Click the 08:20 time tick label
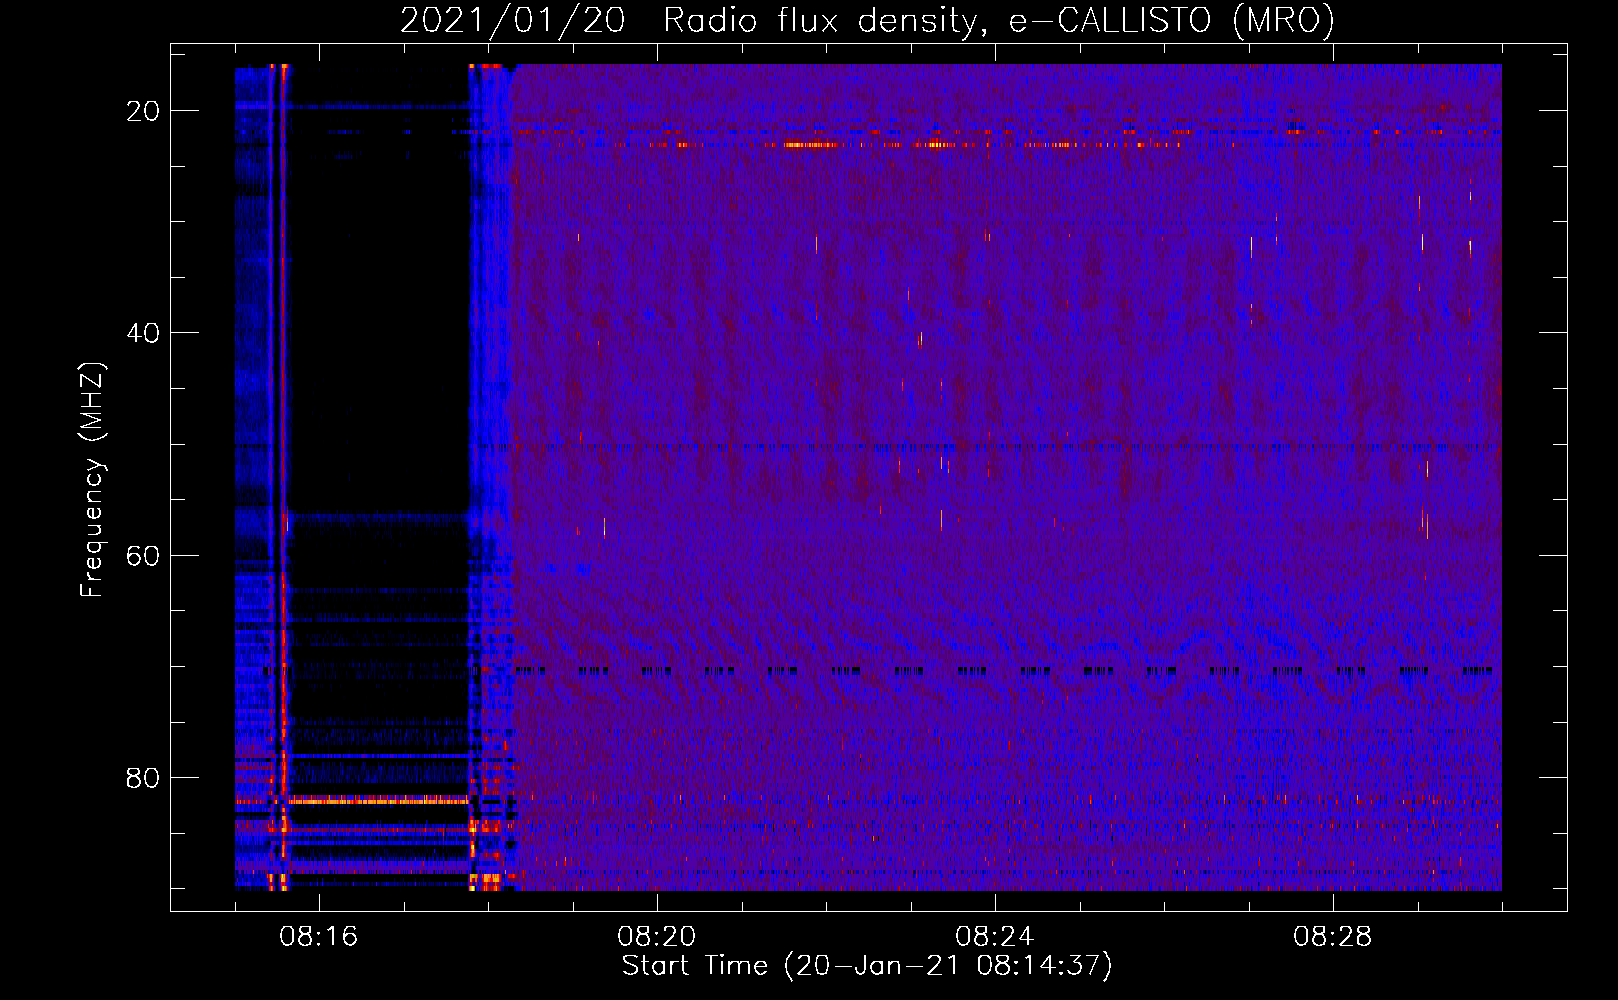 [656, 937]
